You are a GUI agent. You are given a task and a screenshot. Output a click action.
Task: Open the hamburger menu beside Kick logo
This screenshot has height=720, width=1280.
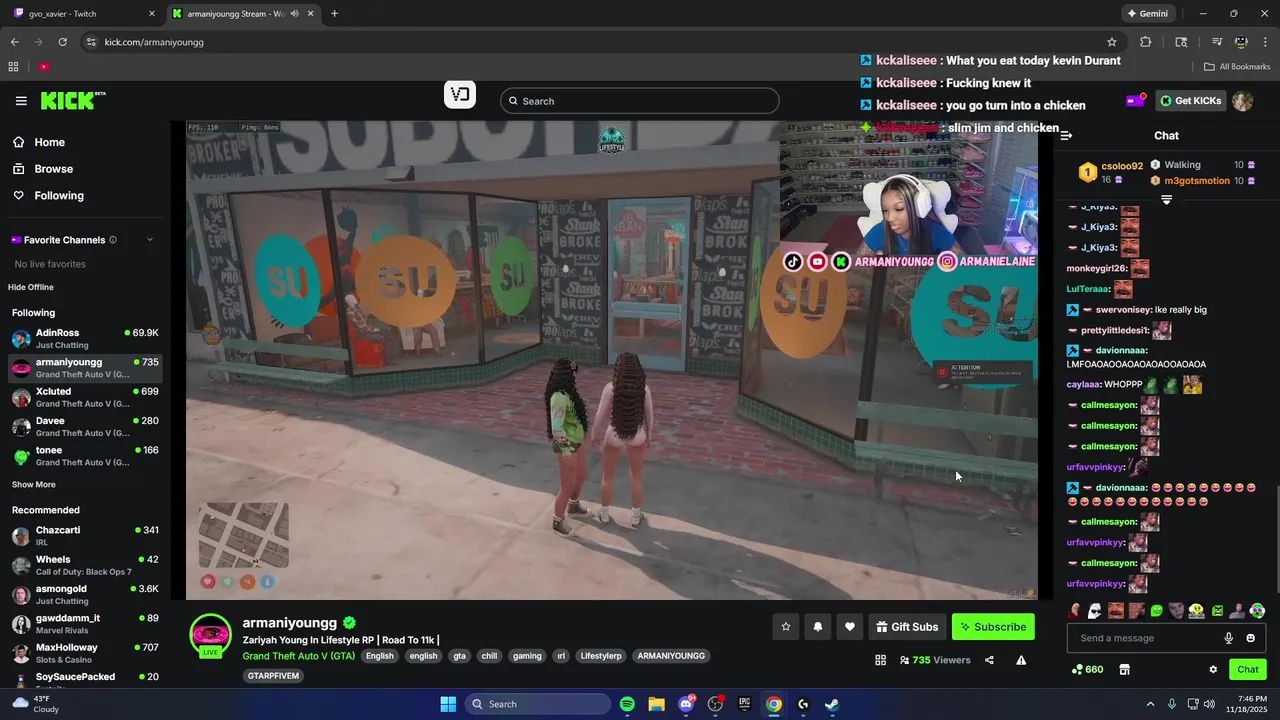21,101
